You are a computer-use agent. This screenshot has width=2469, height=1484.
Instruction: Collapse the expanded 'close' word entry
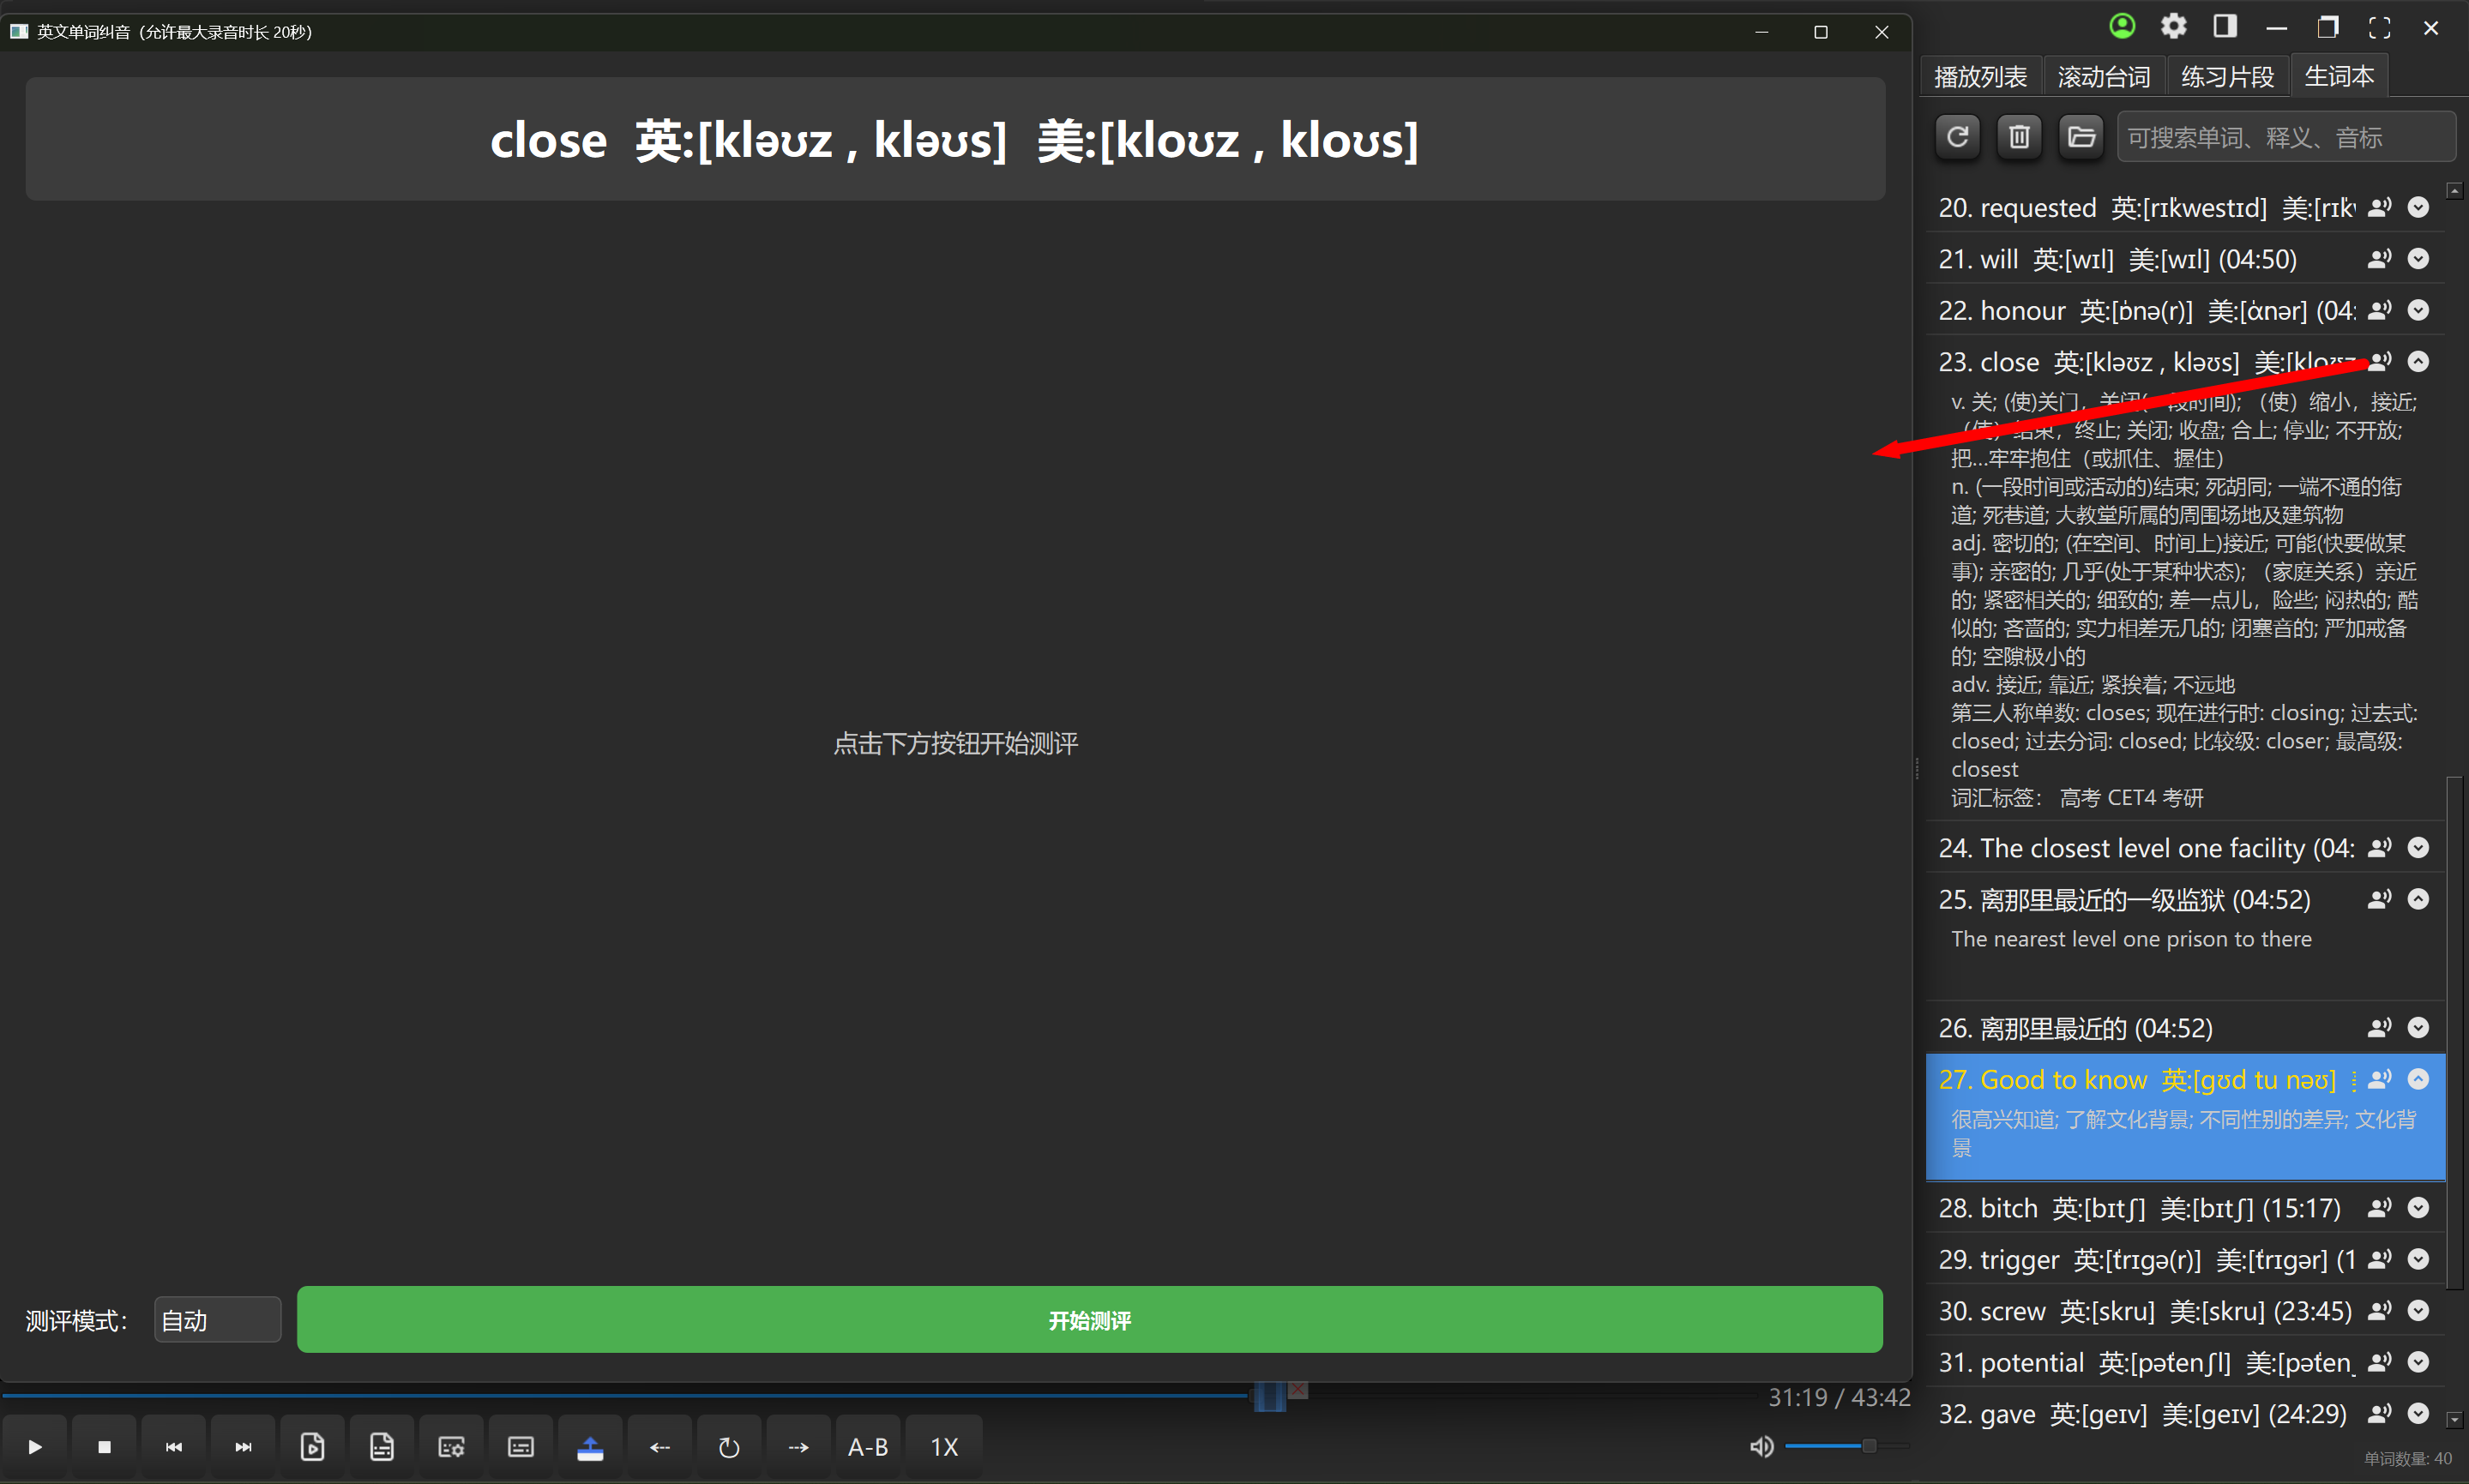(x=2418, y=361)
